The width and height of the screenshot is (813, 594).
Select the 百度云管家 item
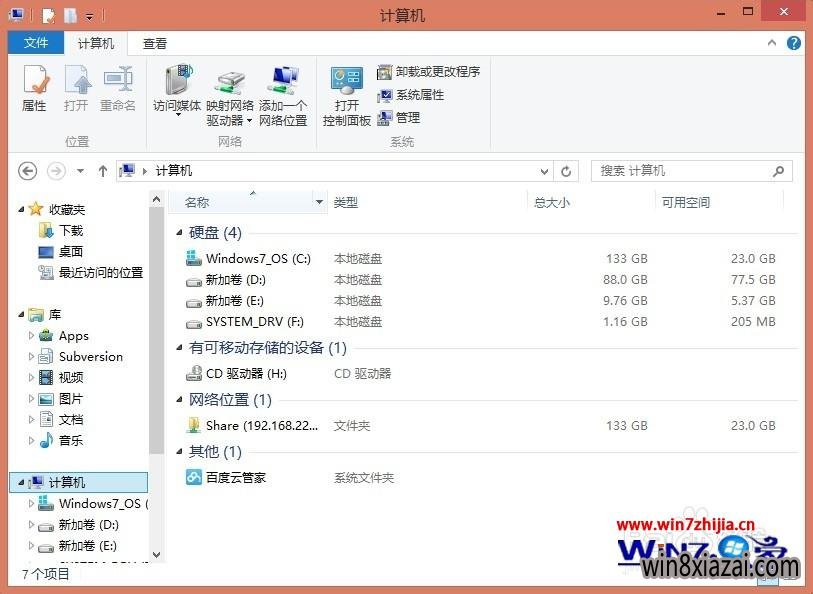tap(235, 478)
